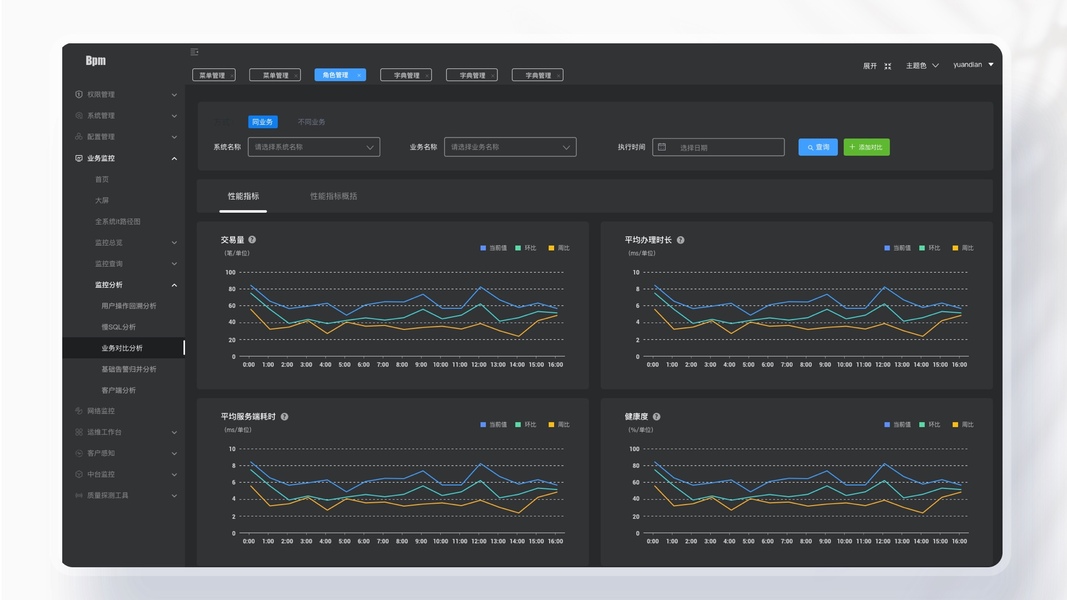Image resolution: width=1067 pixels, height=600 pixels.
Task: Click the calendar icon in 执行时间 field
Action: (661, 147)
